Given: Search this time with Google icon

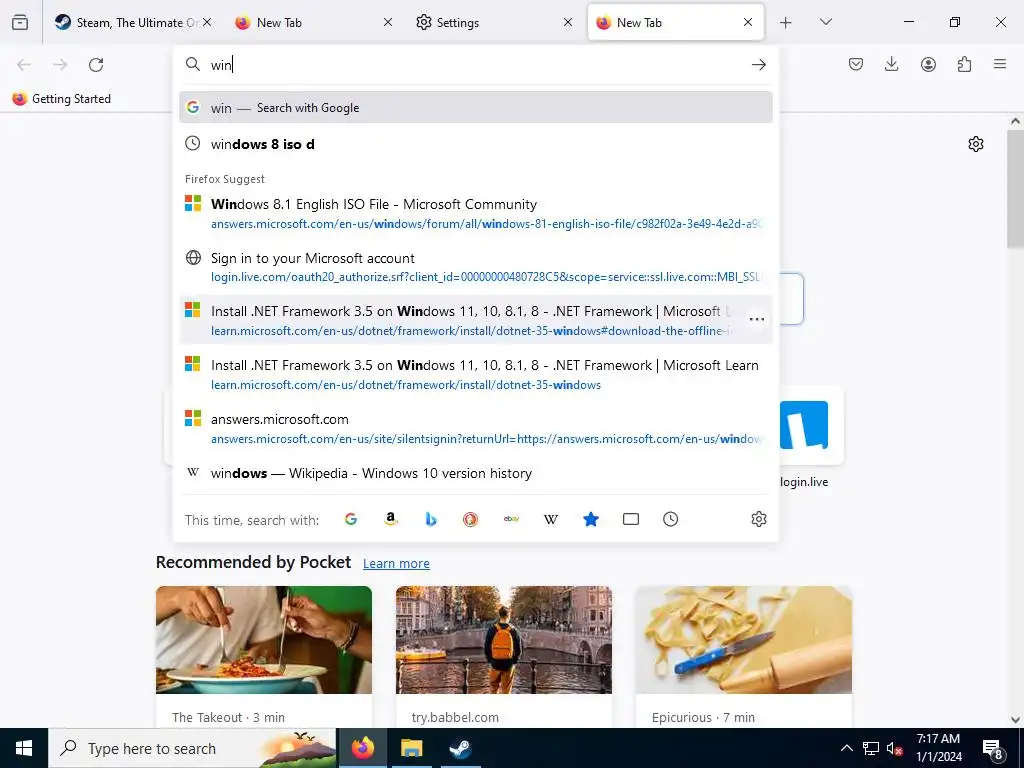Looking at the screenshot, I should pyautogui.click(x=351, y=519).
